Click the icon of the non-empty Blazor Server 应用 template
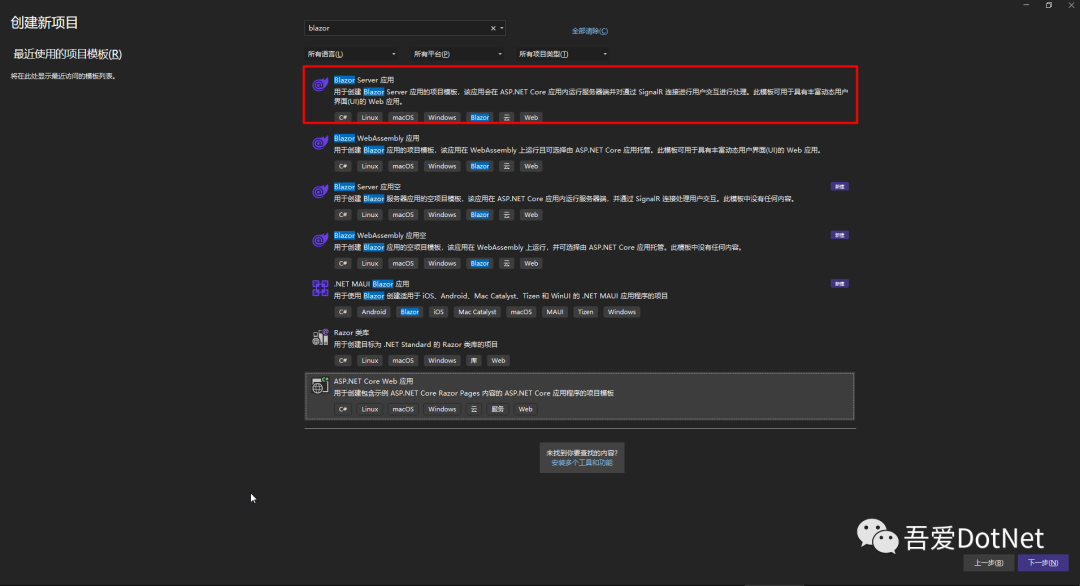The height and width of the screenshot is (586, 1080). (320, 85)
